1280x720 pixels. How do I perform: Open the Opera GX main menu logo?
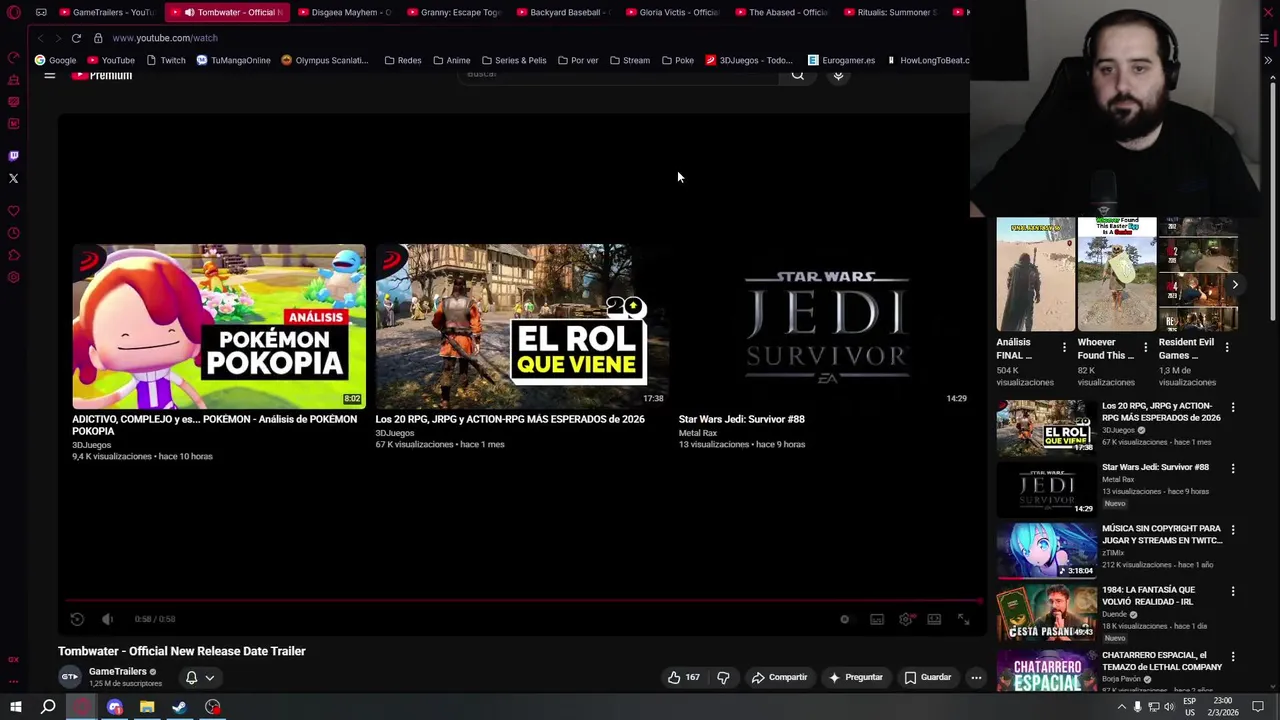click(x=13, y=12)
